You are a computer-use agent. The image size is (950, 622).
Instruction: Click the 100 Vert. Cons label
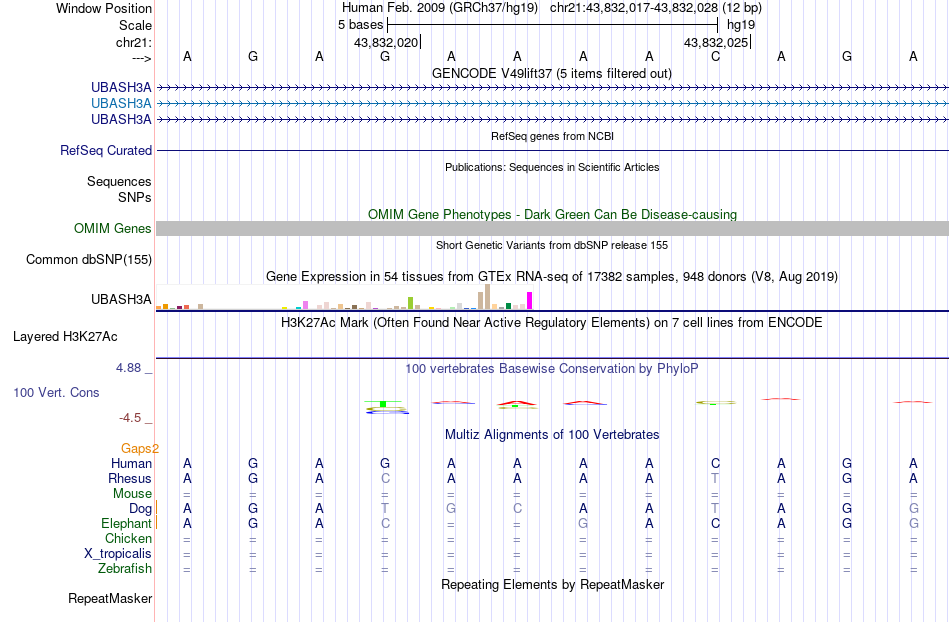click(56, 392)
